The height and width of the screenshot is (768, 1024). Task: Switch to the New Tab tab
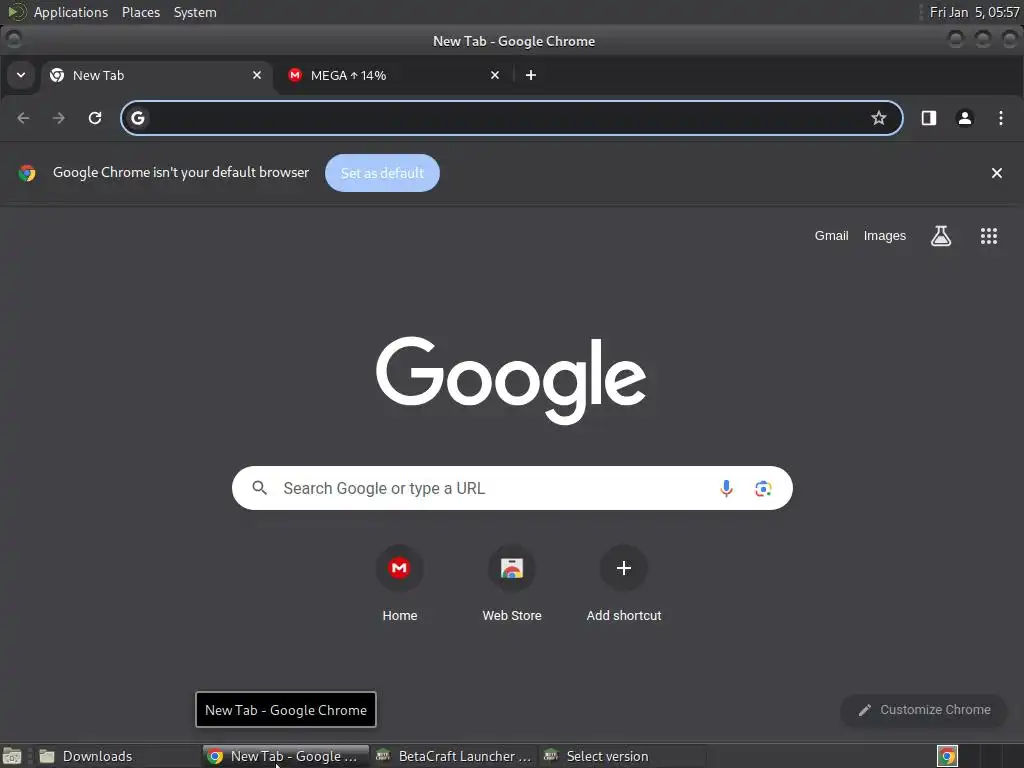coord(155,75)
